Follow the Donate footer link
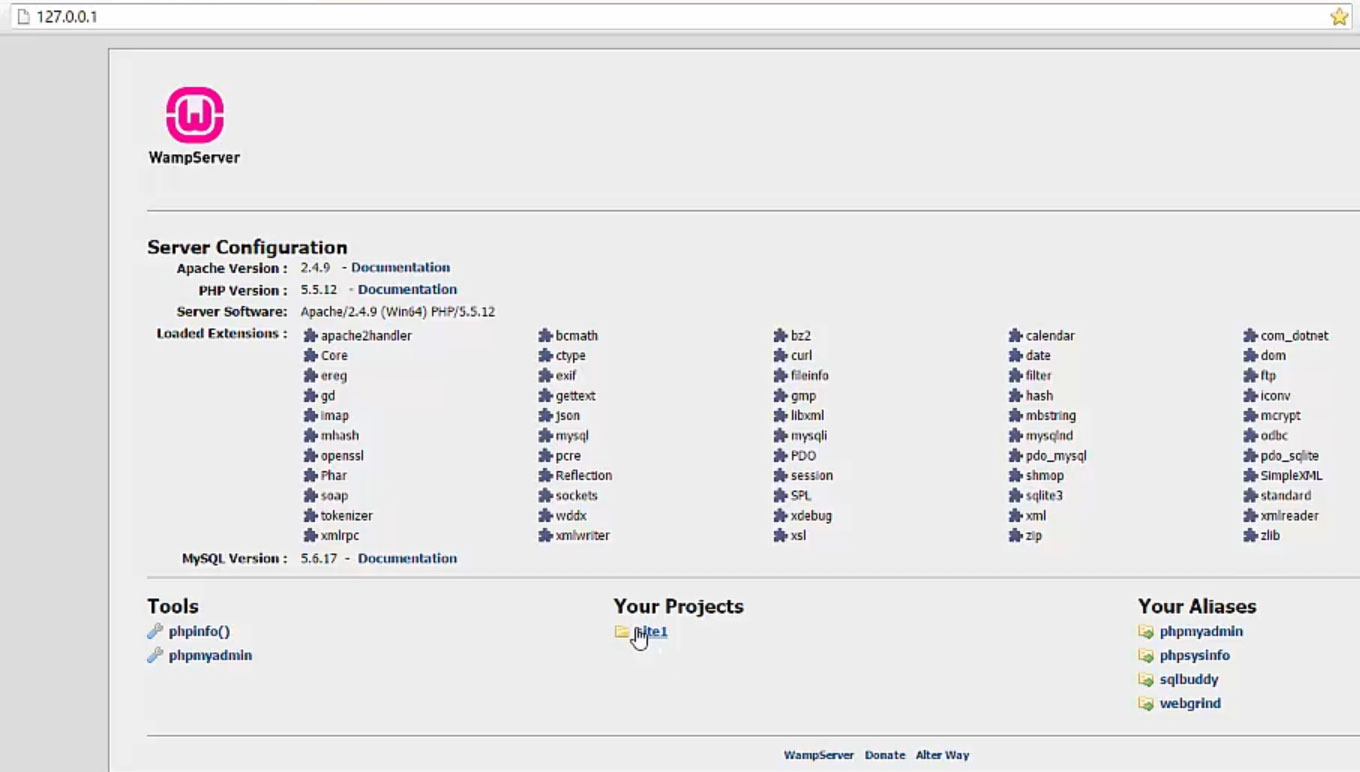 (885, 755)
